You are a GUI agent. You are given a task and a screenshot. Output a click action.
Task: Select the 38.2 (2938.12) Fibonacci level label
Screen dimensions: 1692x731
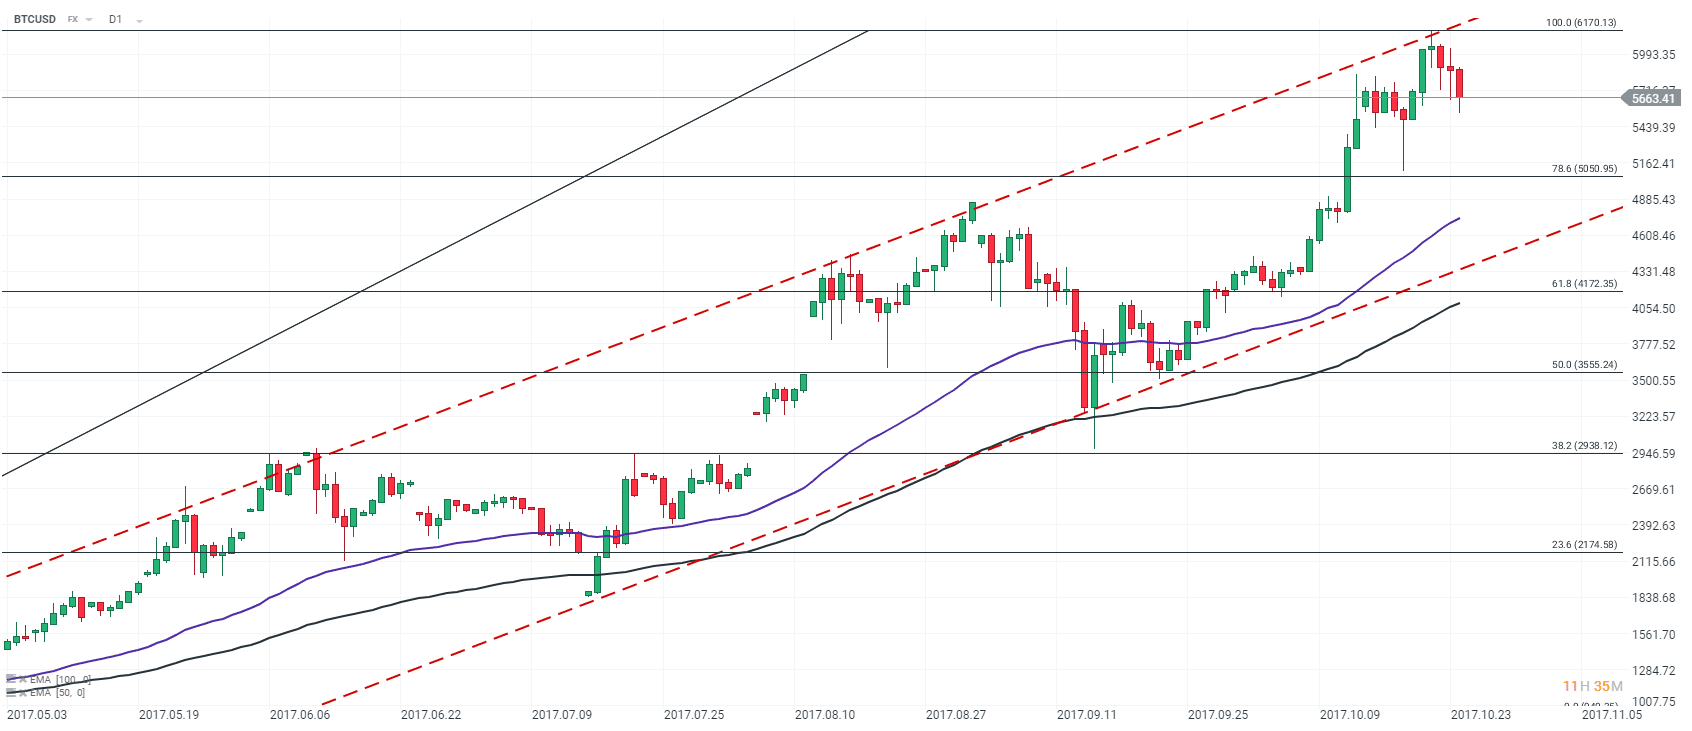(x=1584, y=446)
